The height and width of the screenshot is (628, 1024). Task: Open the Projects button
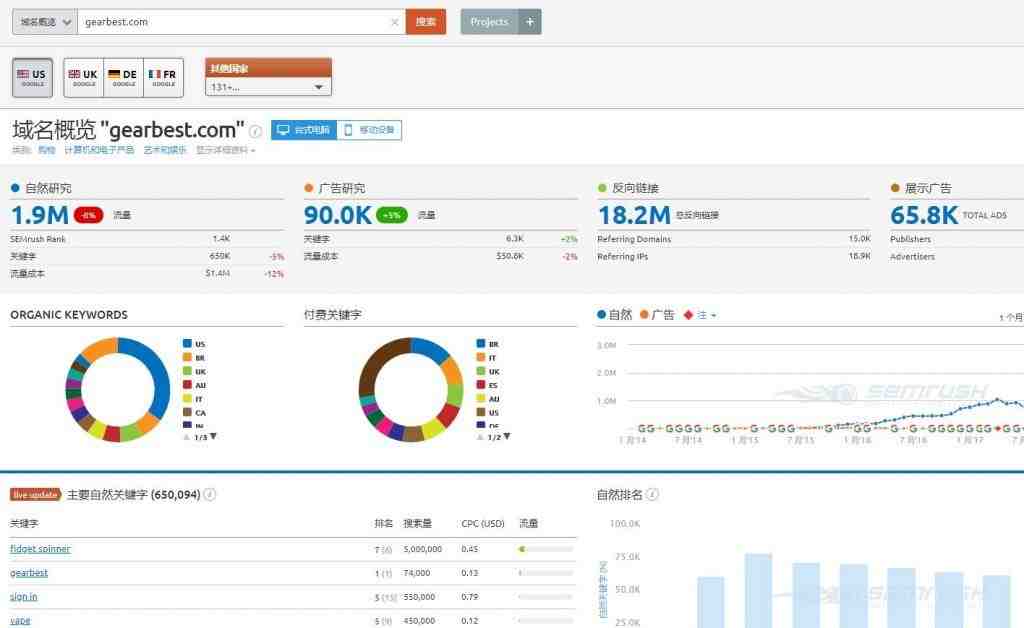click(489, 22)
